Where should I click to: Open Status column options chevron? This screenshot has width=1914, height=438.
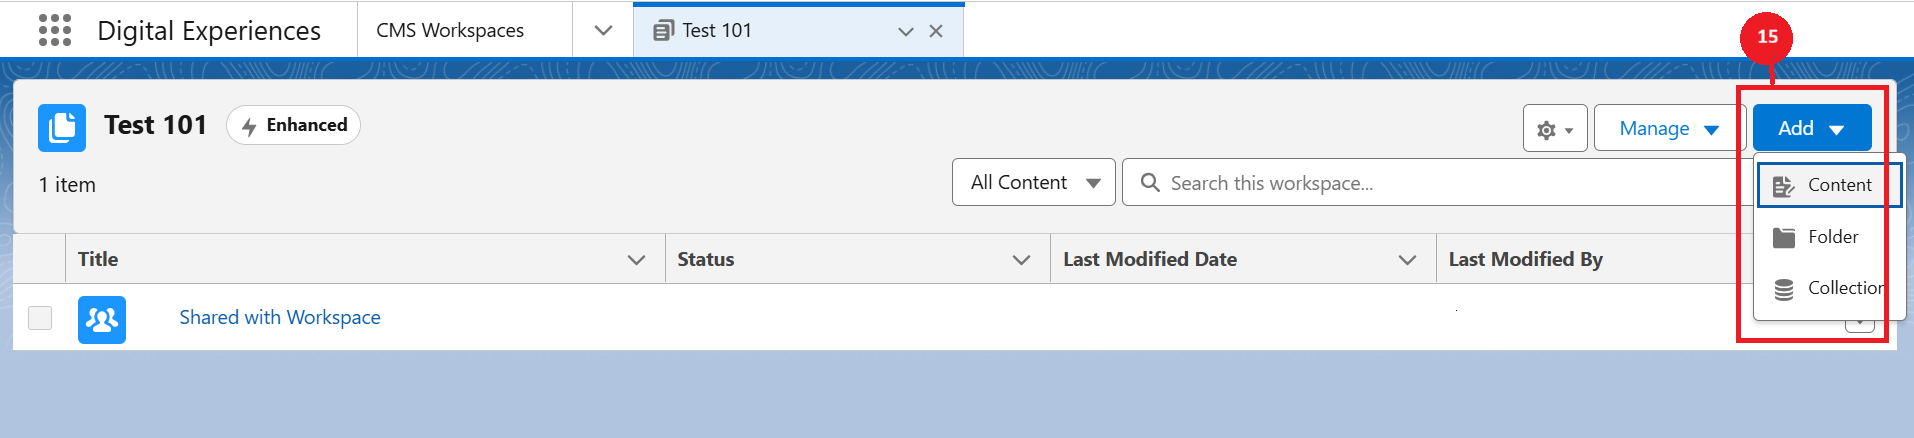(1021, 260)
